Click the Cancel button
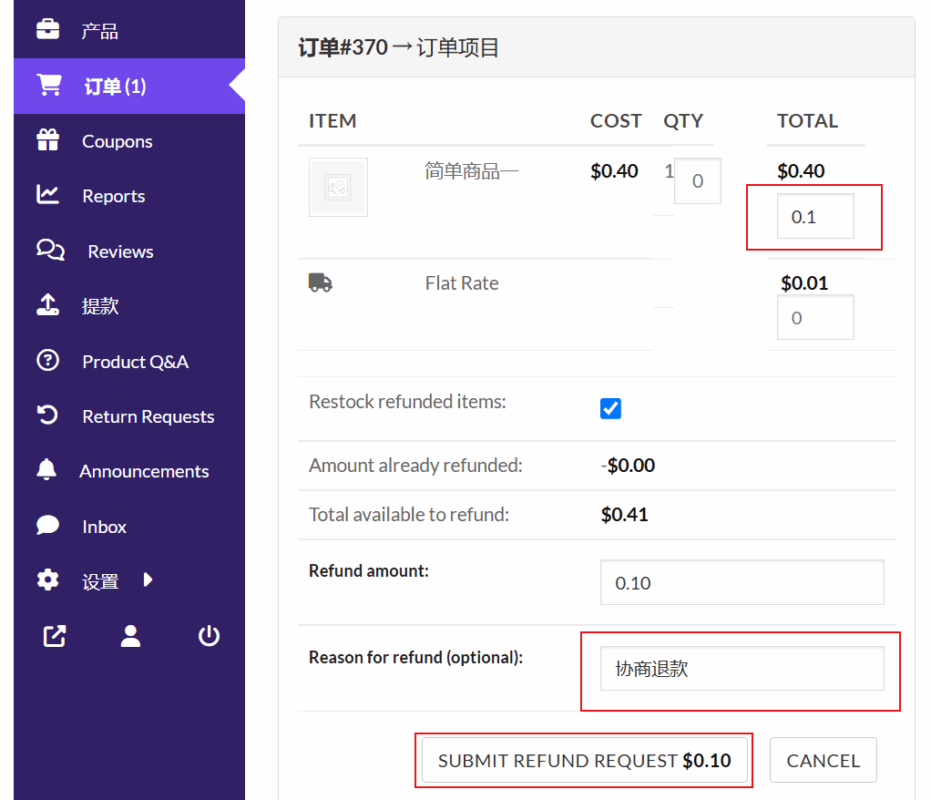Viewport: 931px width, 800px height. [822, 760]
